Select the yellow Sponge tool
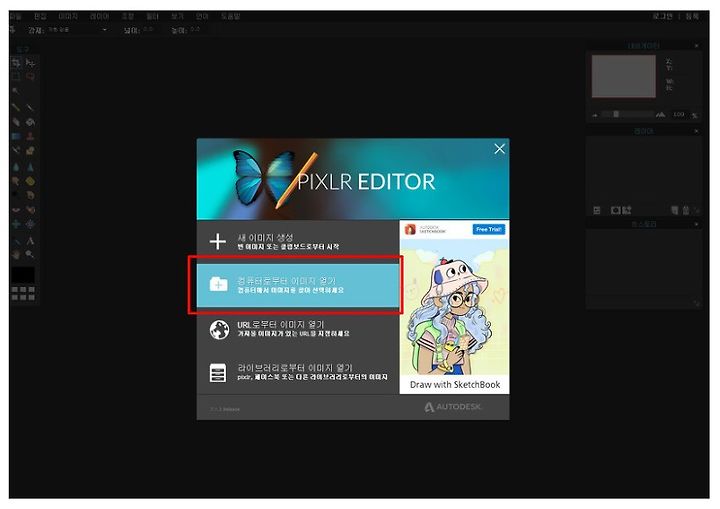 click(30, 181)
